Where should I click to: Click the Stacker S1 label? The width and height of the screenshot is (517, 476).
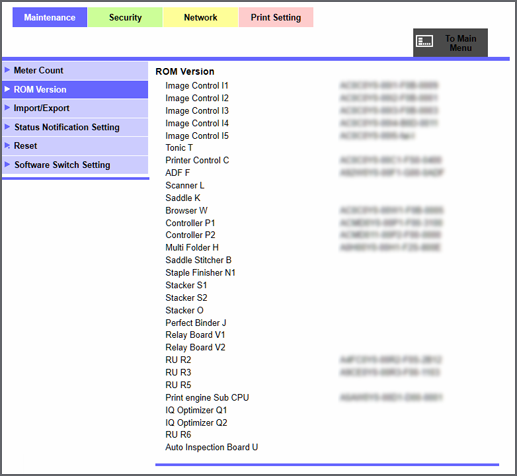(x=186, y=285)
